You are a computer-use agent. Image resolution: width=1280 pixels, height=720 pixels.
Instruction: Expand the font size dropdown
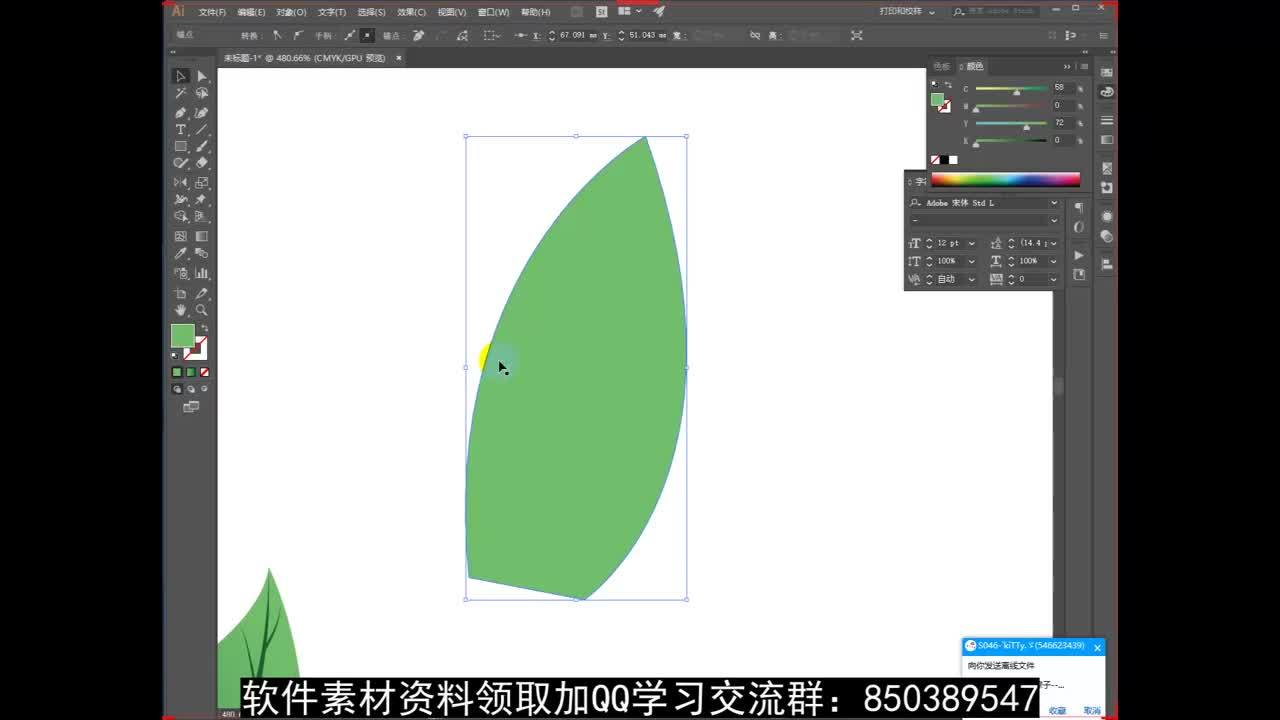coord(971,243)
